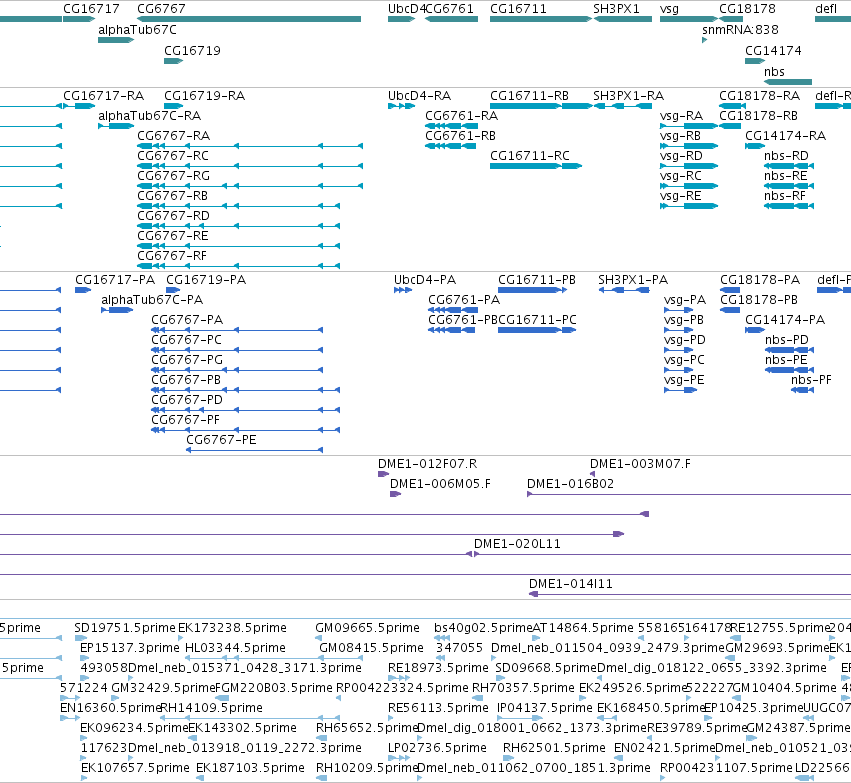Click the DME1-012F07.R clone label
The image size is (851, 783).
point(428,463)
